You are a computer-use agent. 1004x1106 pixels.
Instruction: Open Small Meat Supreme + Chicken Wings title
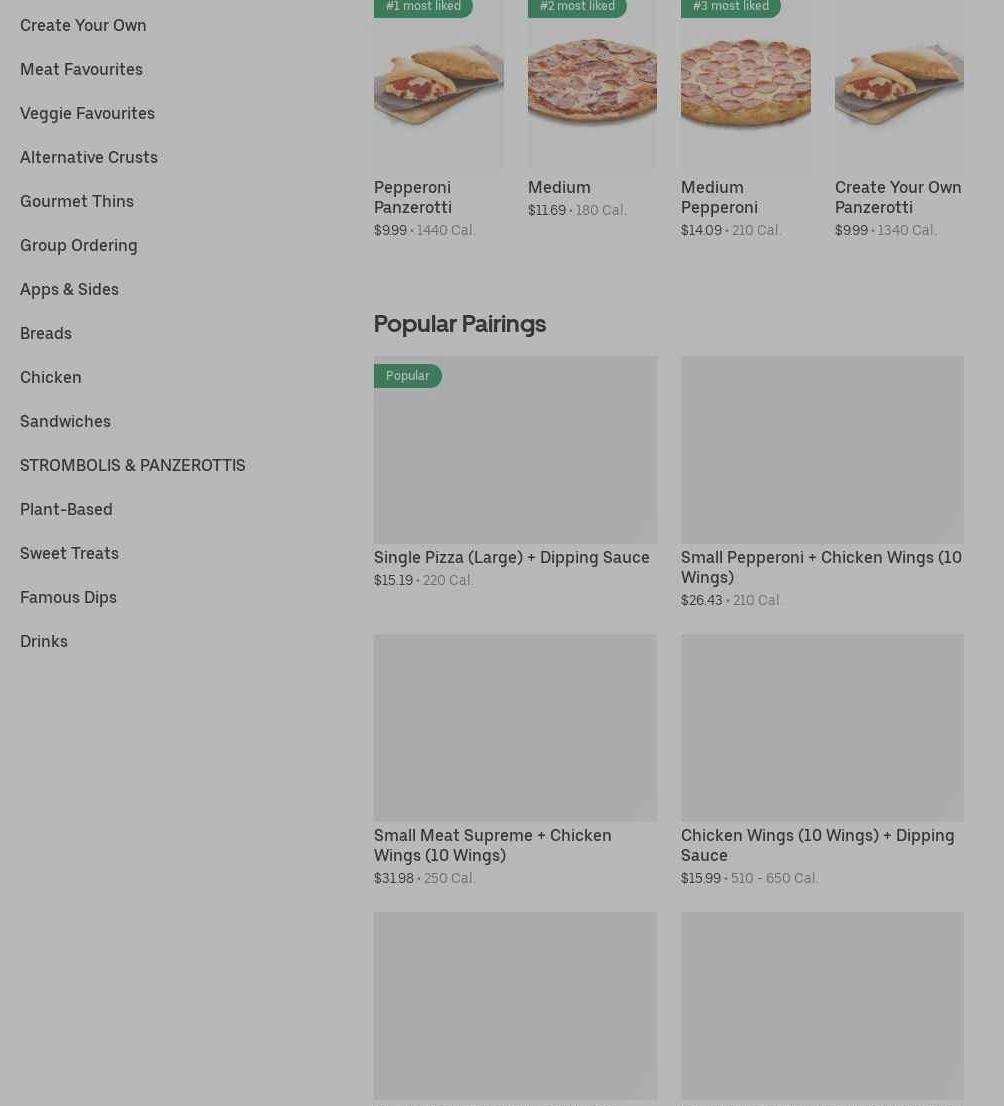tap(492, 845)
